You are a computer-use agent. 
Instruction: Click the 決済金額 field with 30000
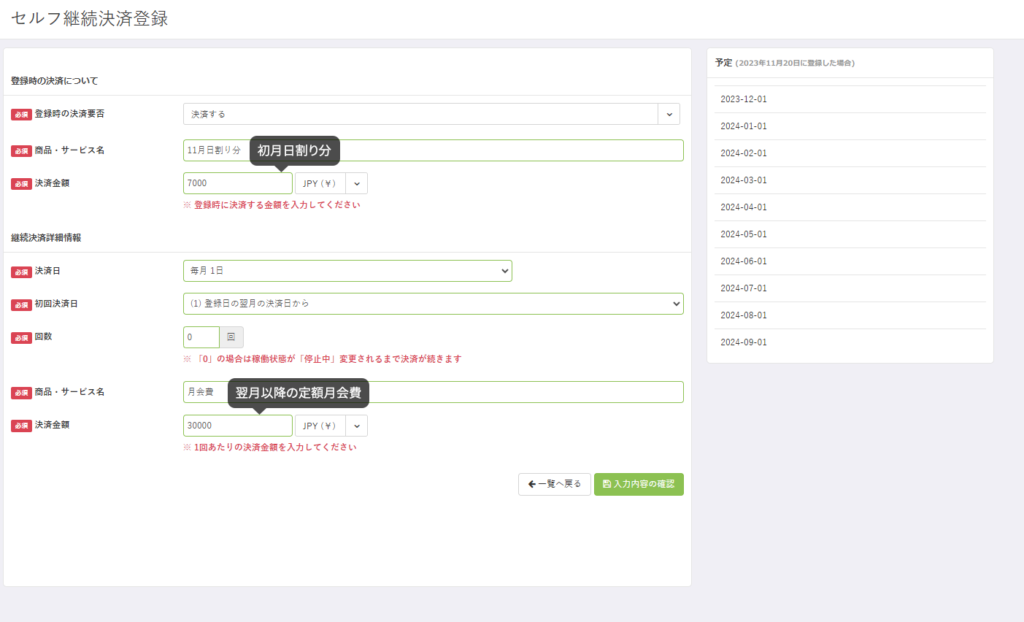pyautogui.click(x=237, y=426)
